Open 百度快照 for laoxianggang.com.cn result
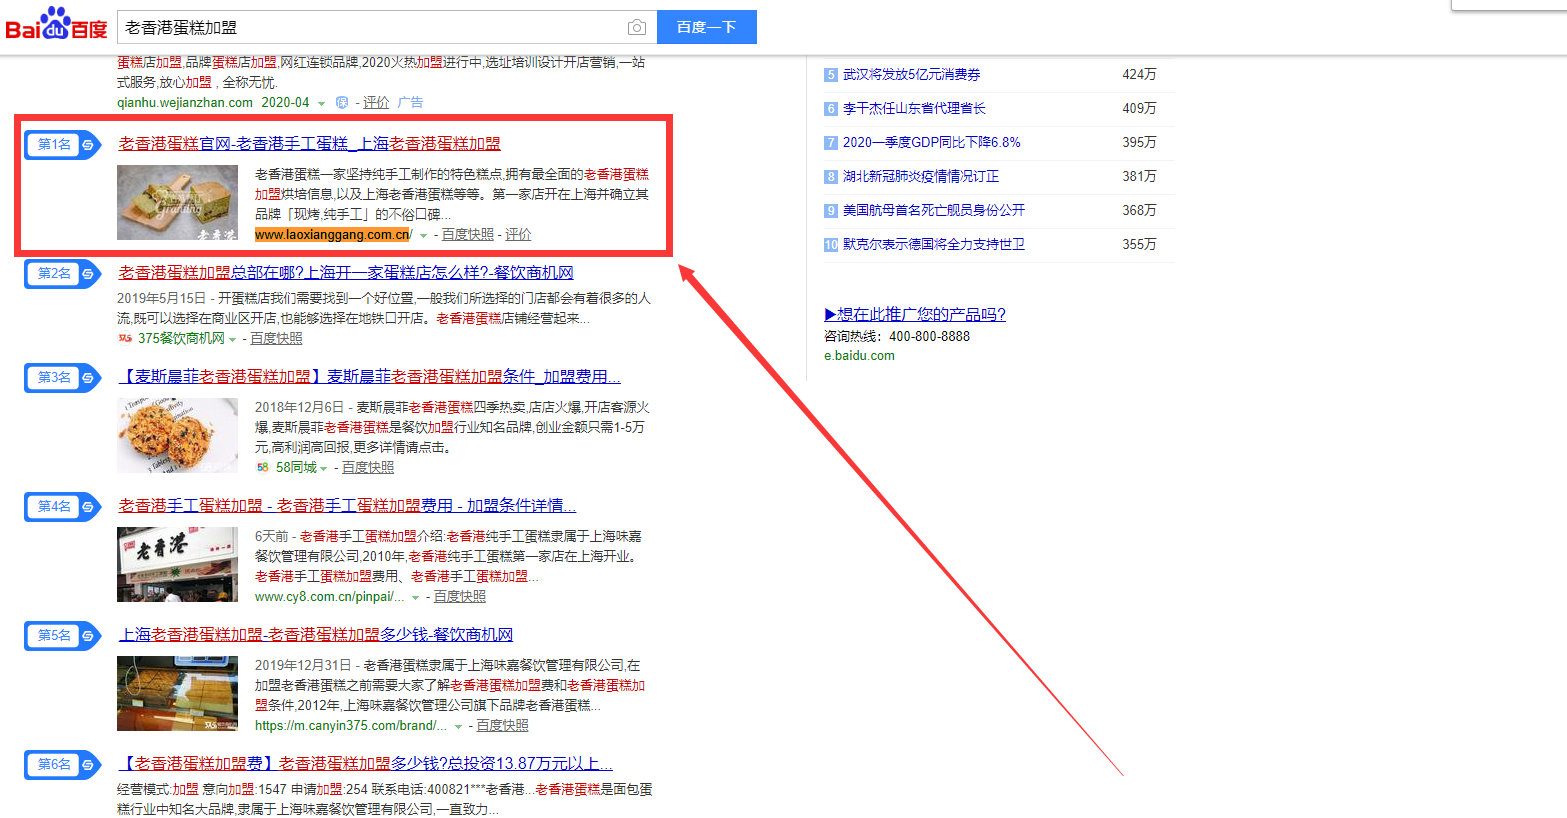The width and height of the screenshot is (1567, 818). (x=468, y=234)
